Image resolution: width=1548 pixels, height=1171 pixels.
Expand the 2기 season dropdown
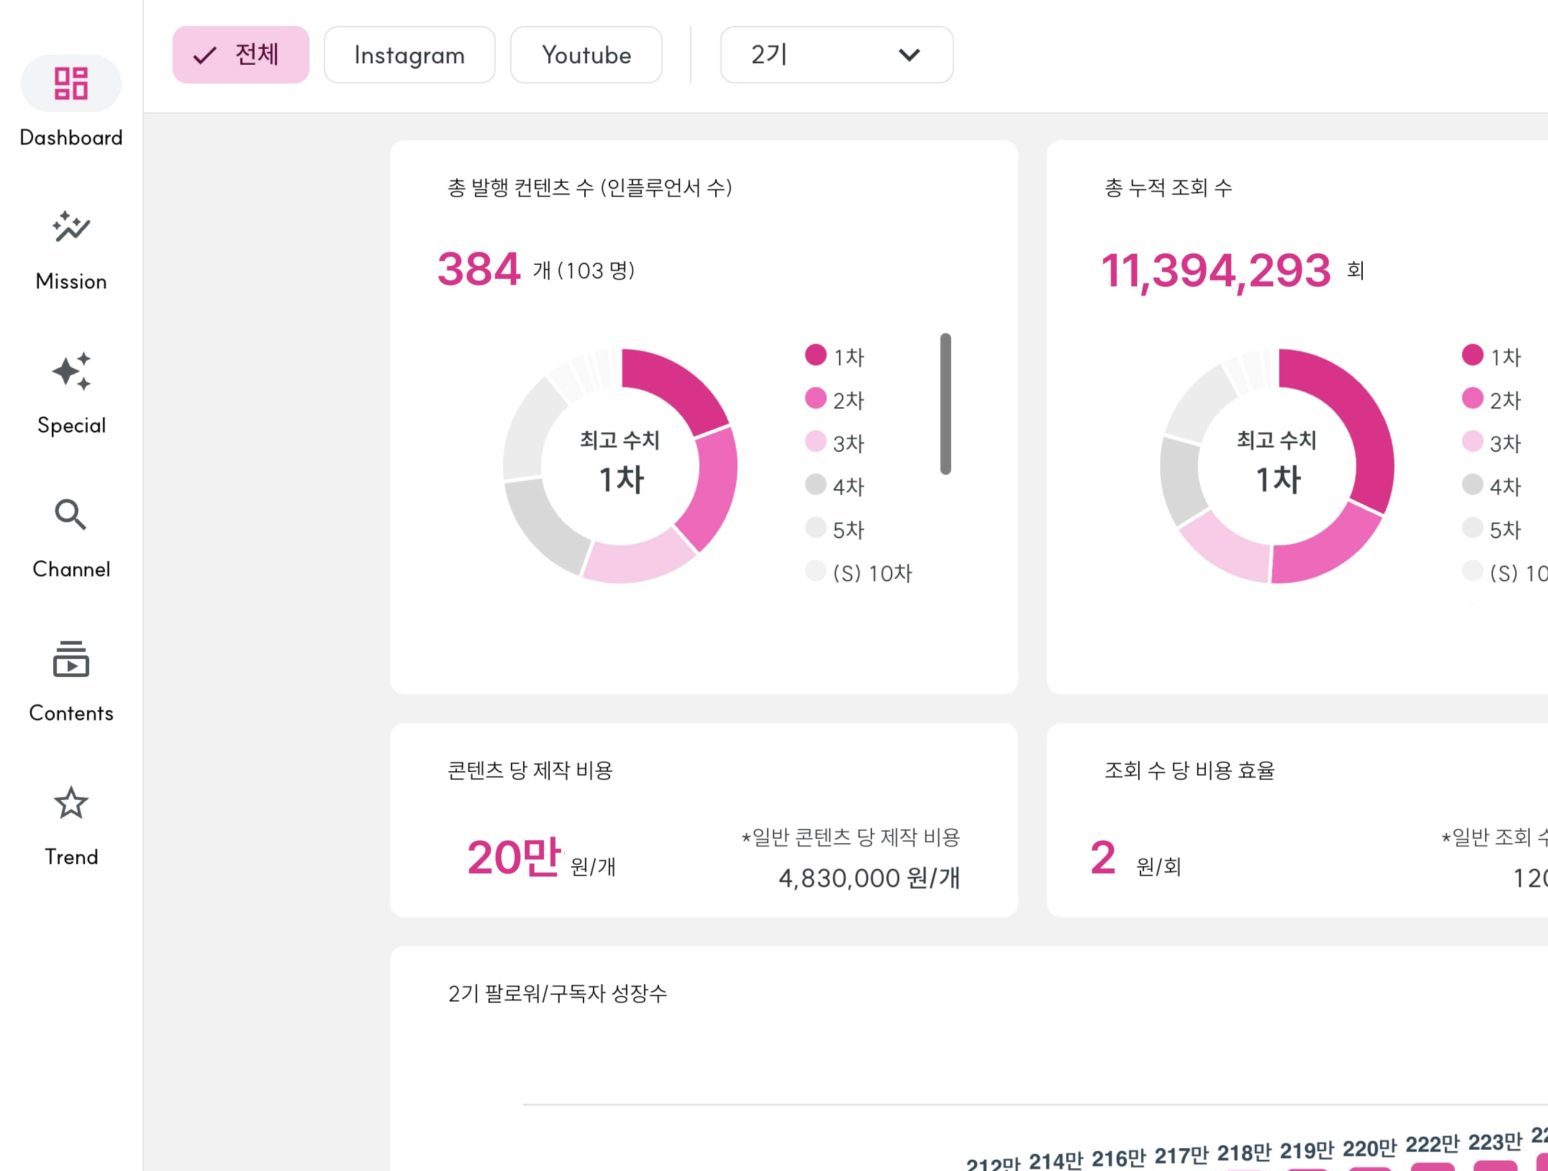pos(836,55)
